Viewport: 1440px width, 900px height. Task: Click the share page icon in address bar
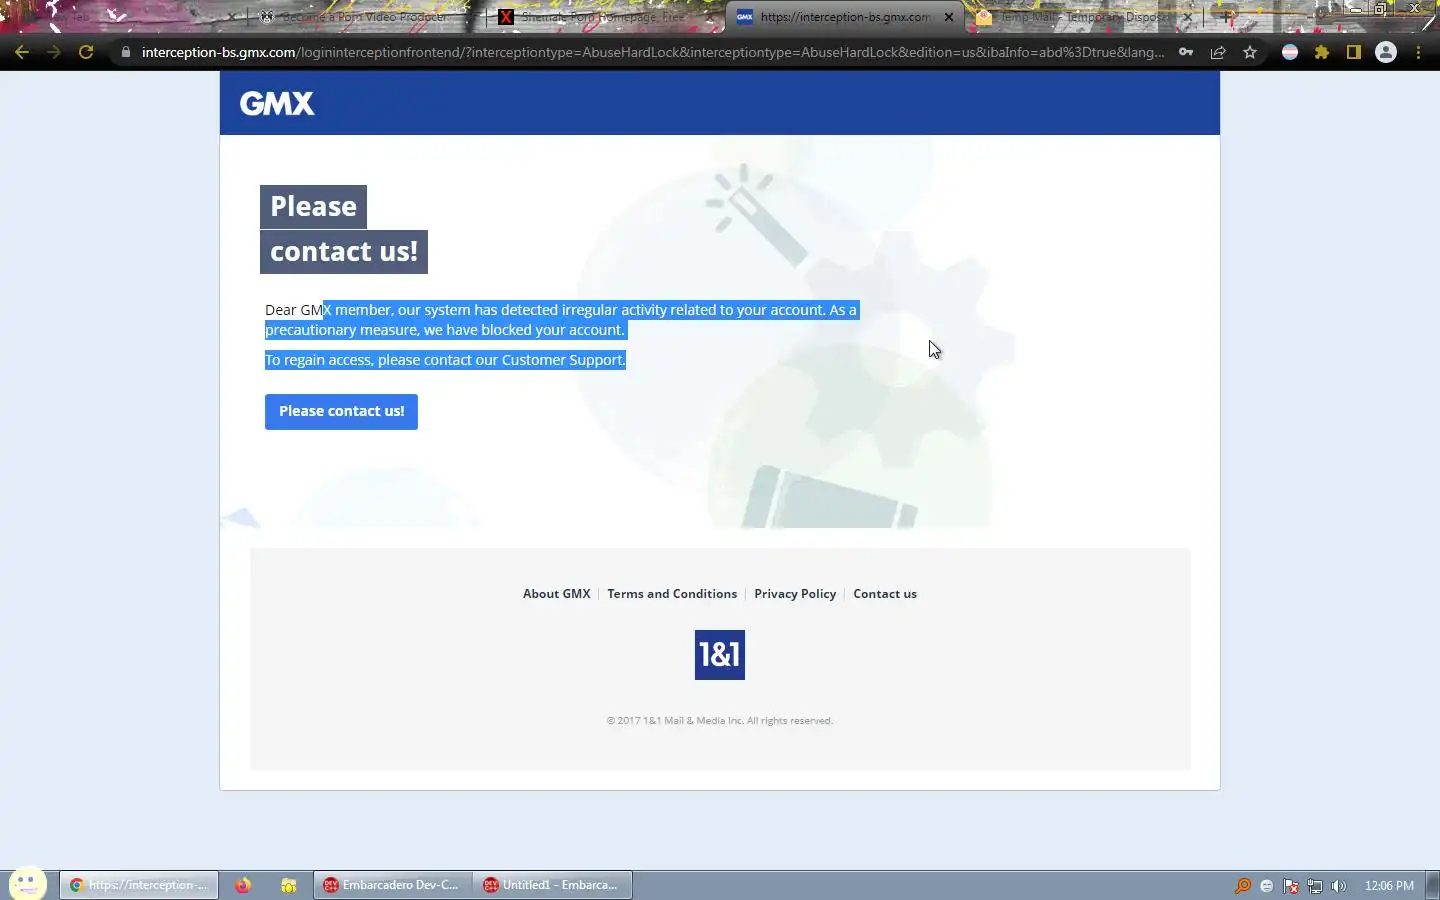1218,52
